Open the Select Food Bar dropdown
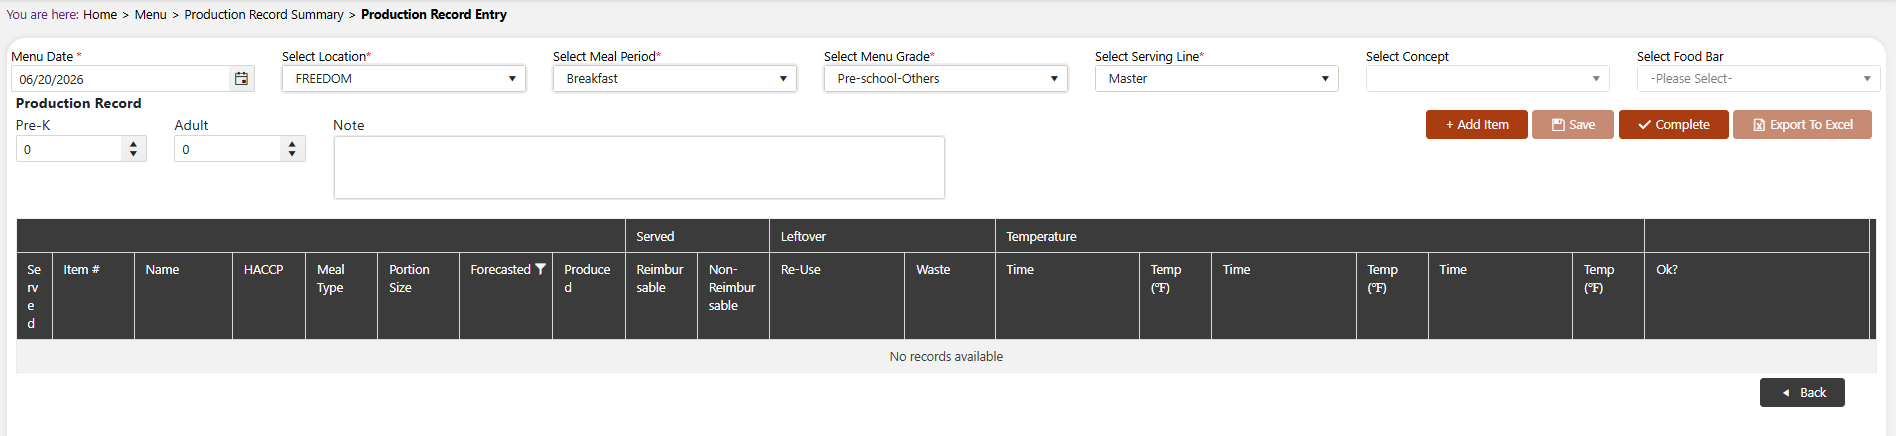Screen dimensions: 1896x436 (x=1759, y=79)
